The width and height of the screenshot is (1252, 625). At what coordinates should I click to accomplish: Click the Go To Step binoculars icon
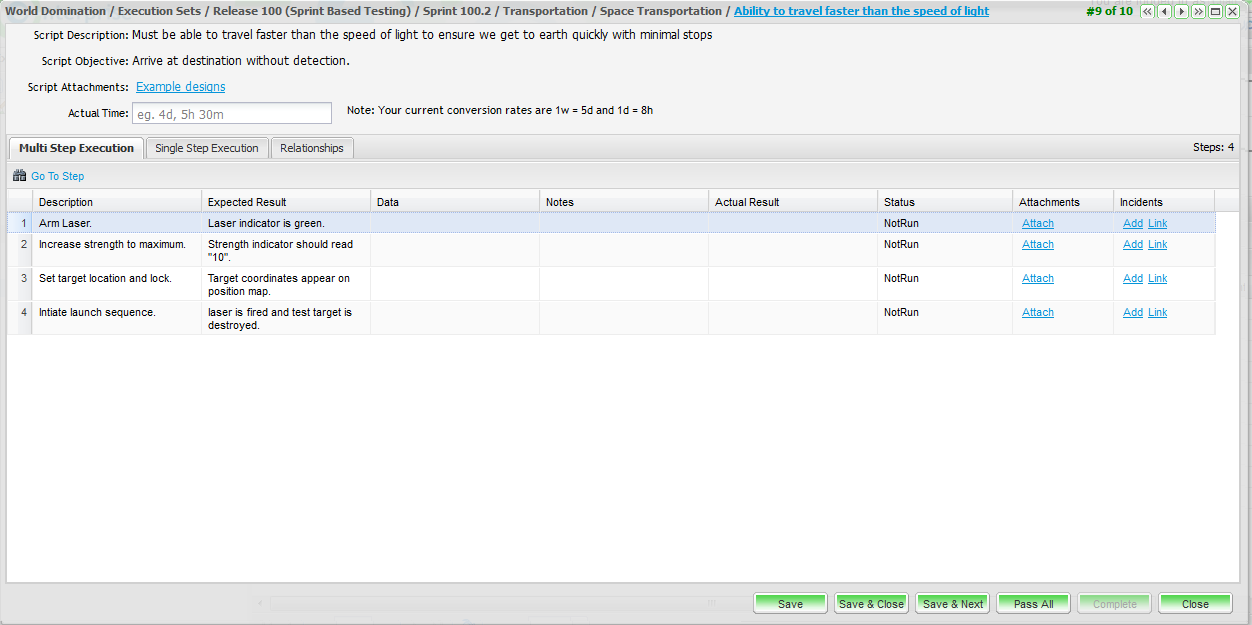point(19,176)
